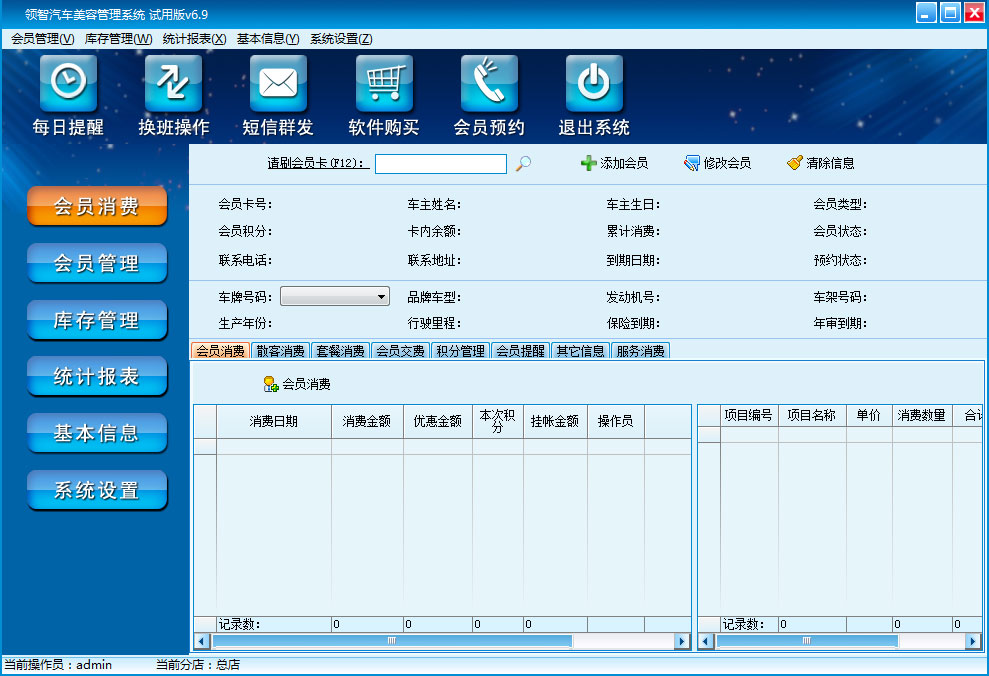Click the 操作员 column header
The image size is (989, 676).
pos(616,421)
